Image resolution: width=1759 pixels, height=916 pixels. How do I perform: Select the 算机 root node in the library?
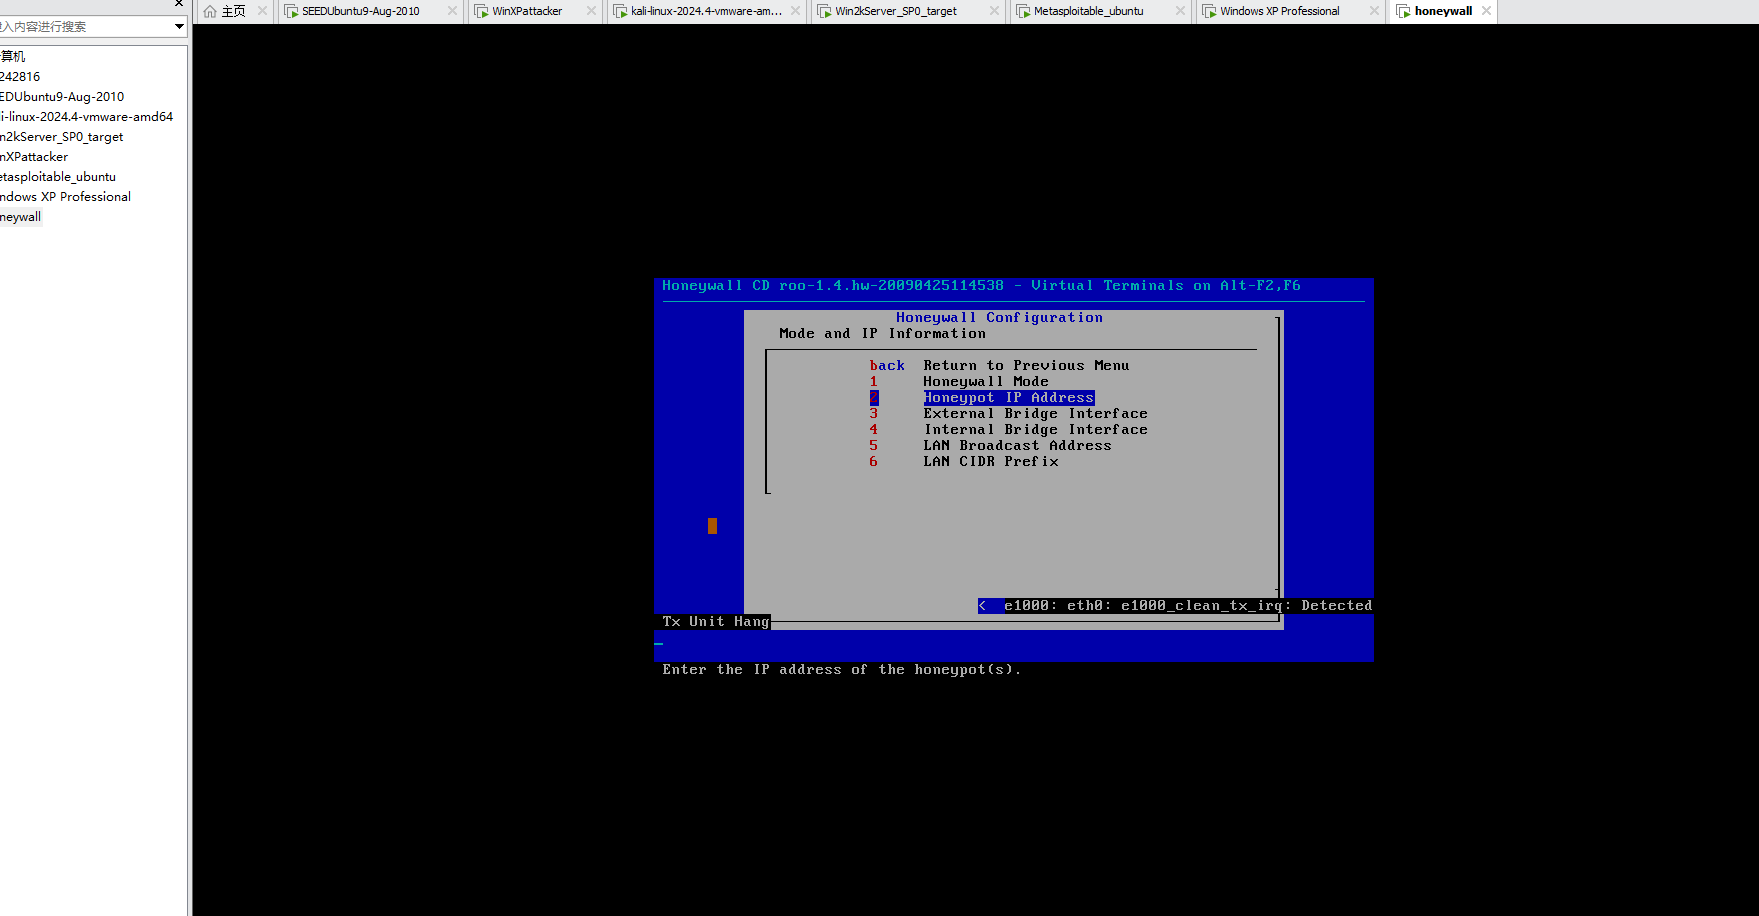(x=13, y=57)
